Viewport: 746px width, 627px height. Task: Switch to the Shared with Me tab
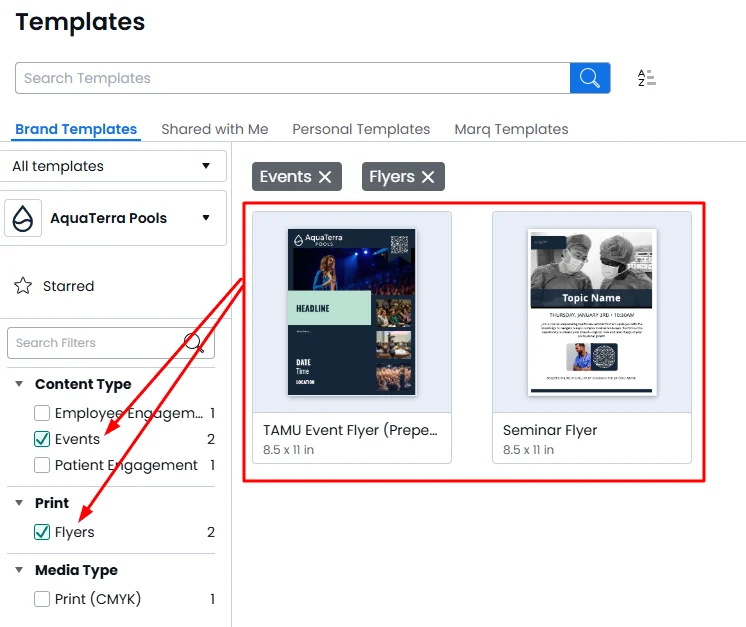pyautogui.click(x=215, y=129)
